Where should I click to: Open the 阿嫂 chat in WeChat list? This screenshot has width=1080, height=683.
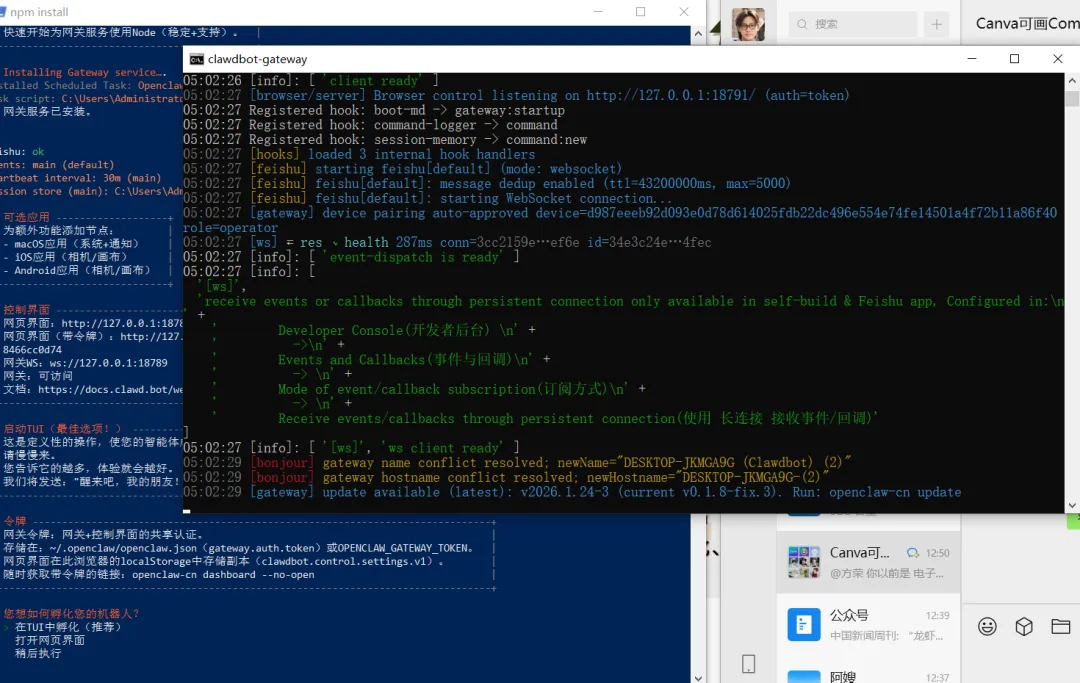[869, 673]
